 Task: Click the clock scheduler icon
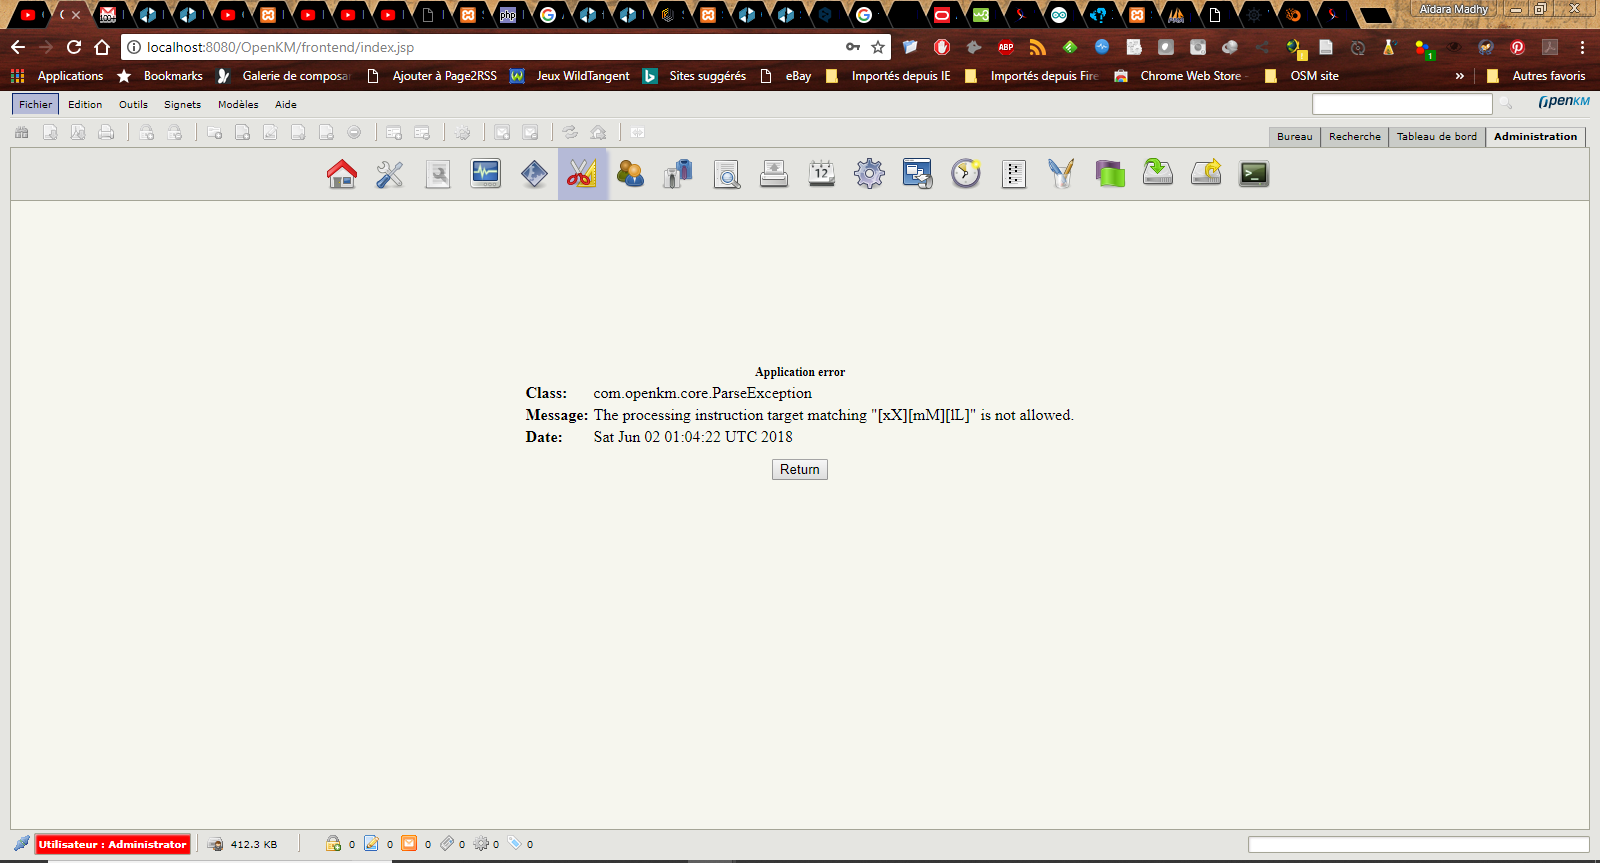point(966,174)
